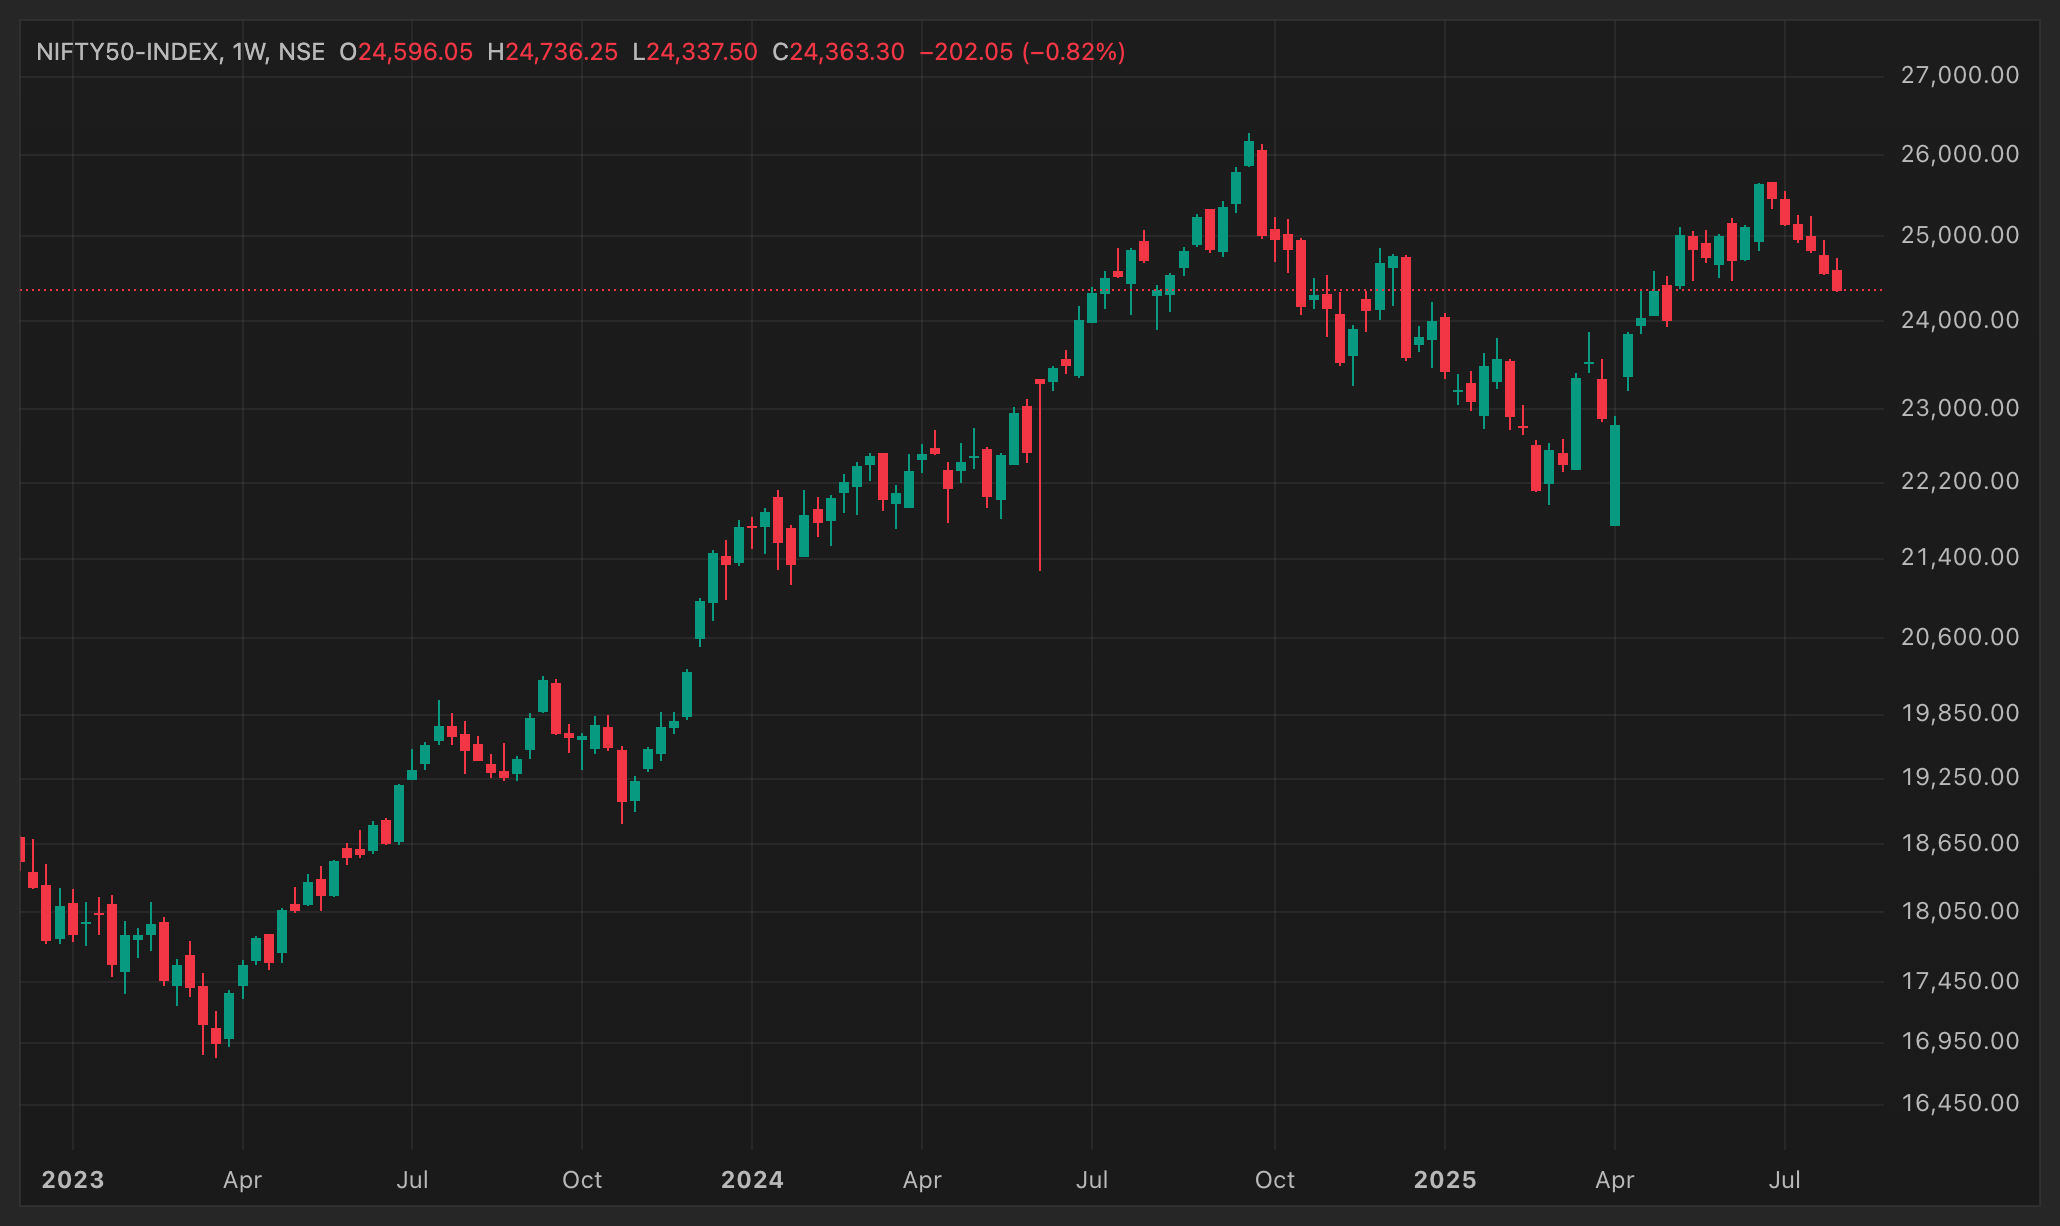Click the 27,000.00 price axis label

(1959, 75)
